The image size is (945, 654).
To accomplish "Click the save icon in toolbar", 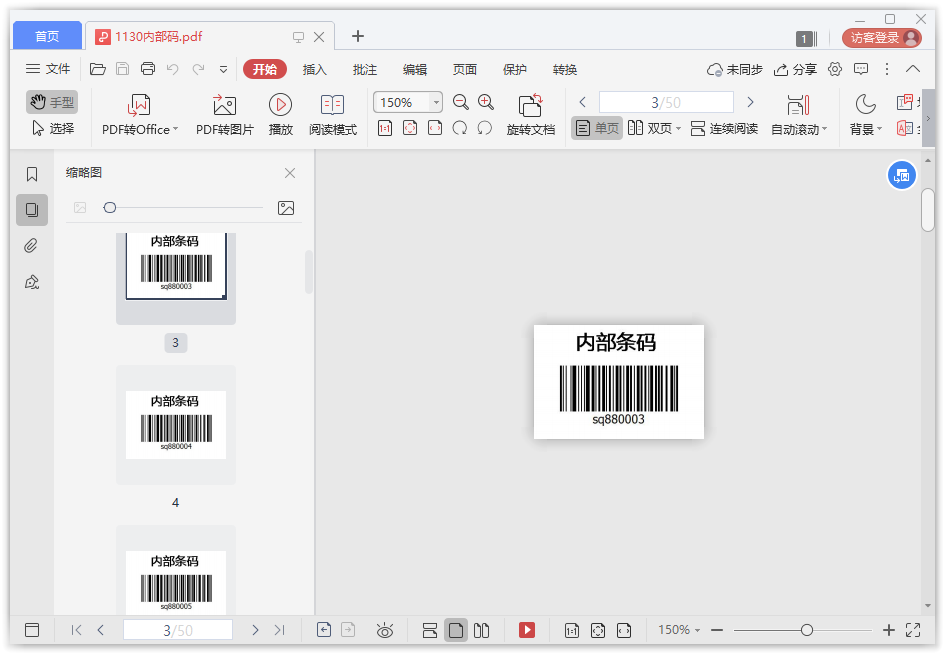I will click(122, 69).
